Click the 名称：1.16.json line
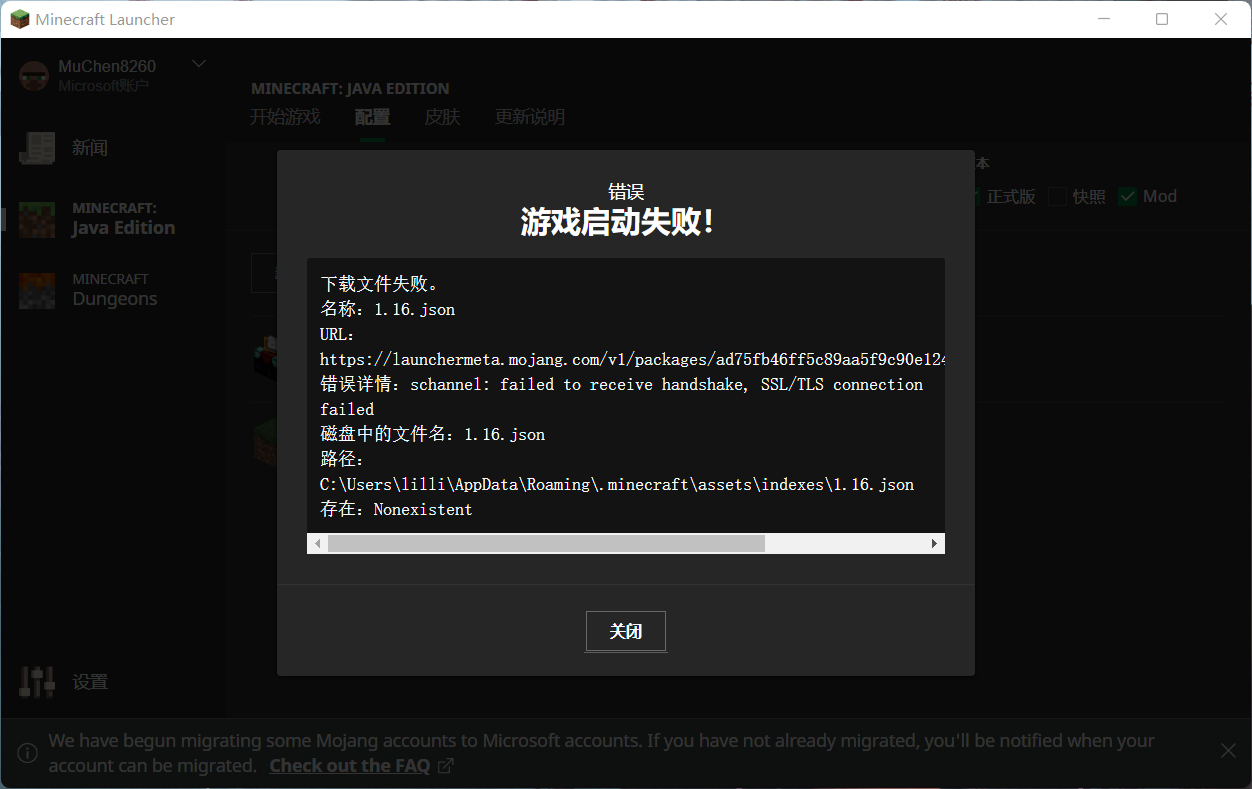Image resolution: width=1252 pixels, height=789 pixels. point(388,309)
